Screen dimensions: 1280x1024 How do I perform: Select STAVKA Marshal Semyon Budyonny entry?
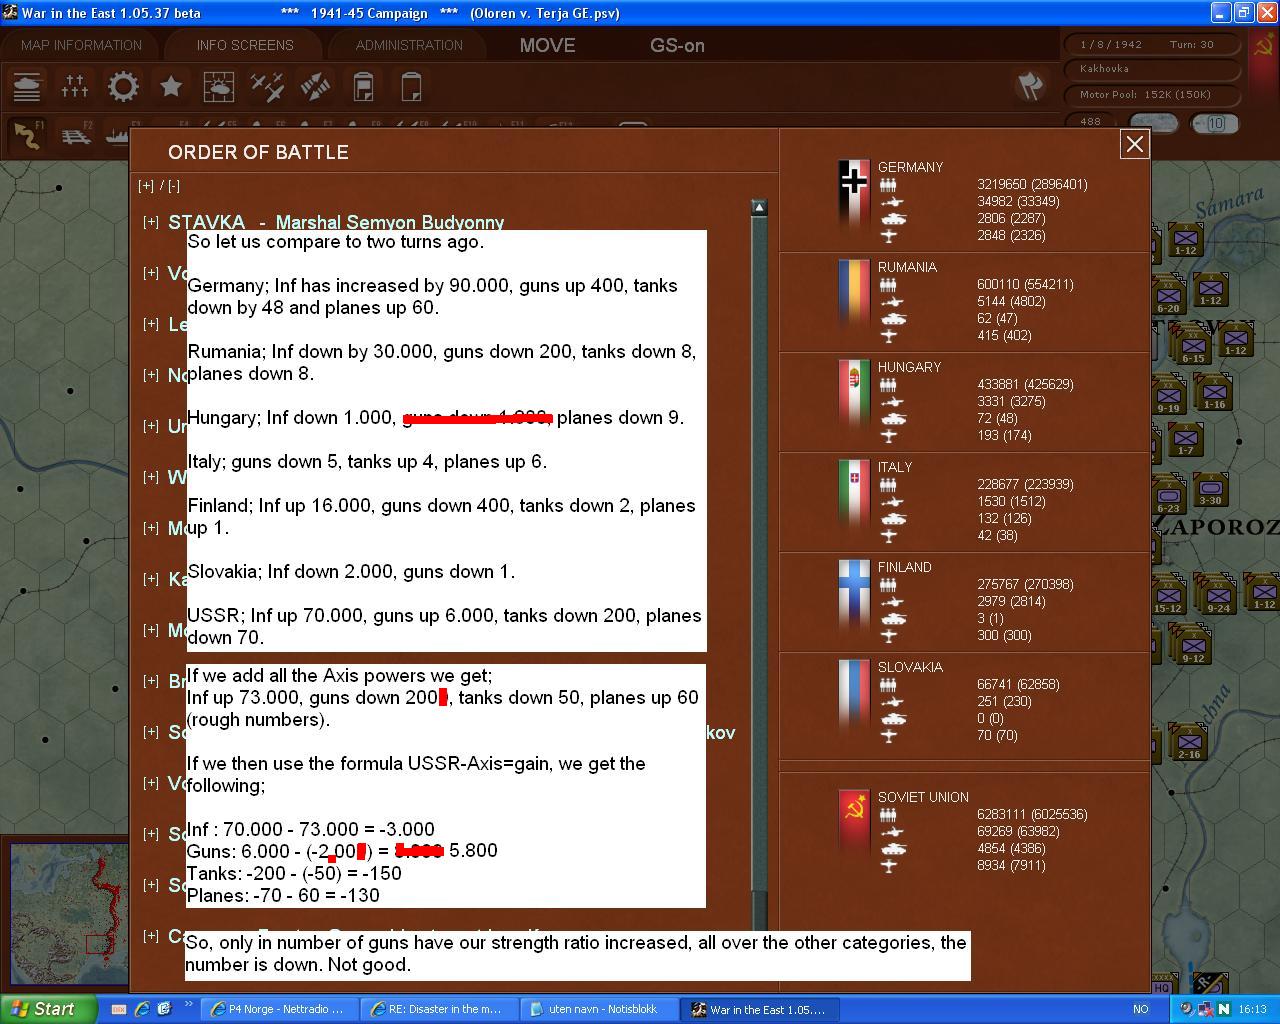point(336,222)
